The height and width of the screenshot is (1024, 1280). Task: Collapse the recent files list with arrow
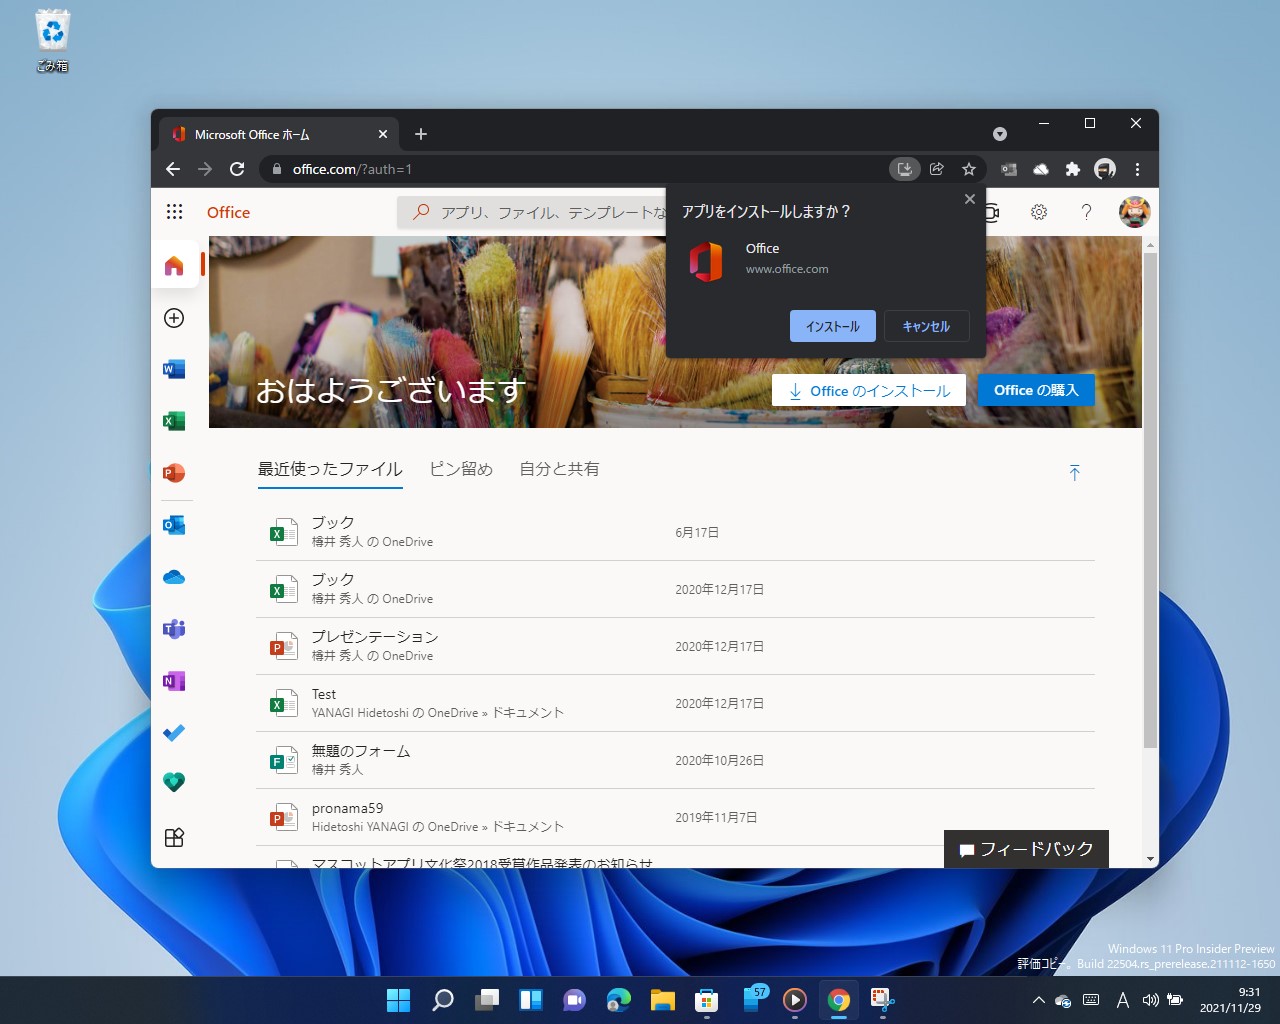click(1075, 472)
